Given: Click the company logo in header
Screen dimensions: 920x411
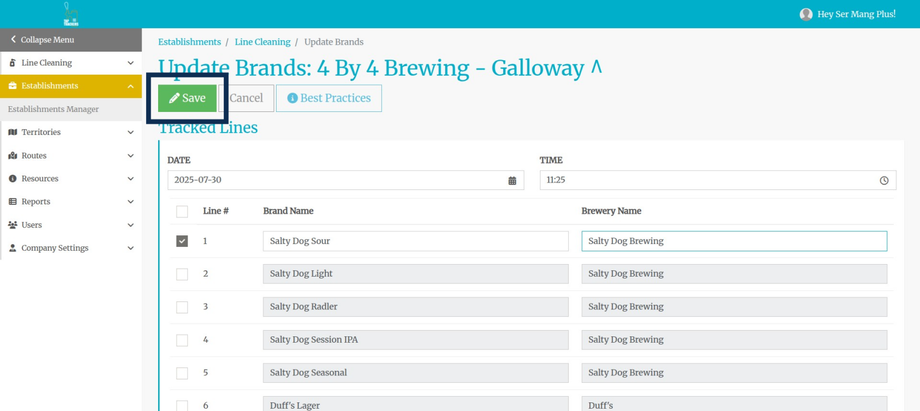Looking at the screenshot, I should coord(71,14).
